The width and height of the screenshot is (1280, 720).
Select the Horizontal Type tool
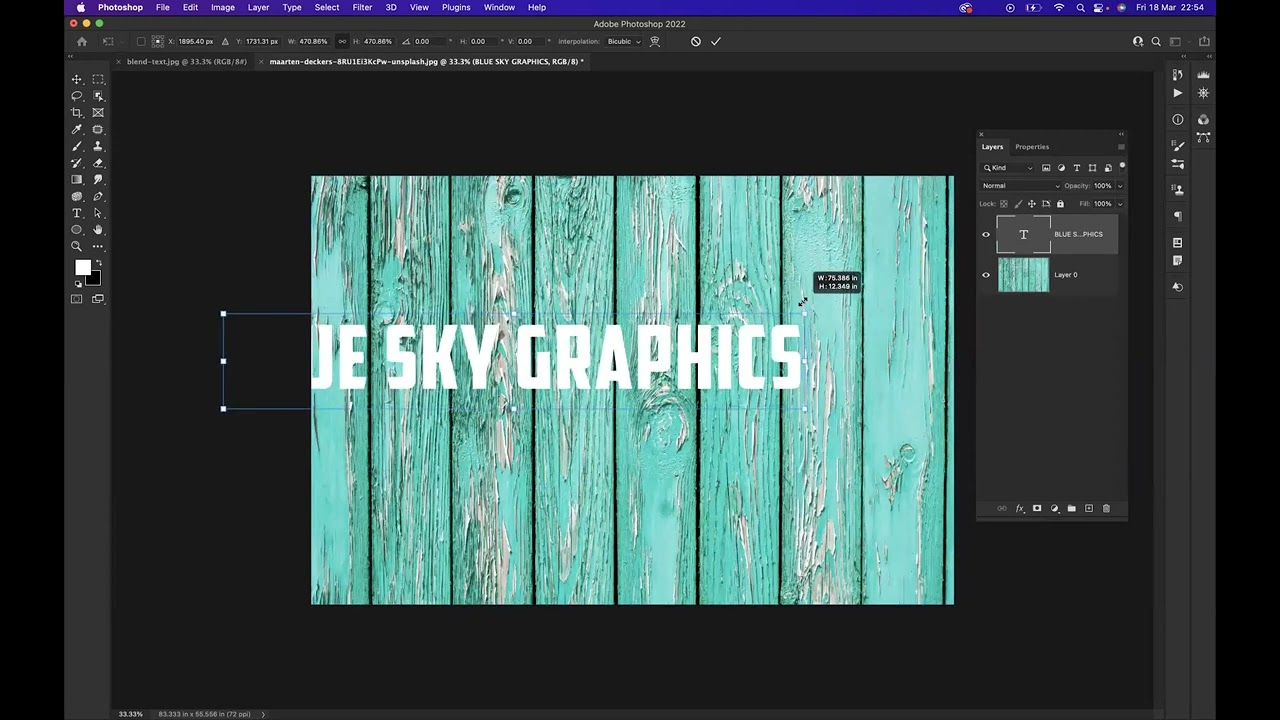click(x=77, y=213)
